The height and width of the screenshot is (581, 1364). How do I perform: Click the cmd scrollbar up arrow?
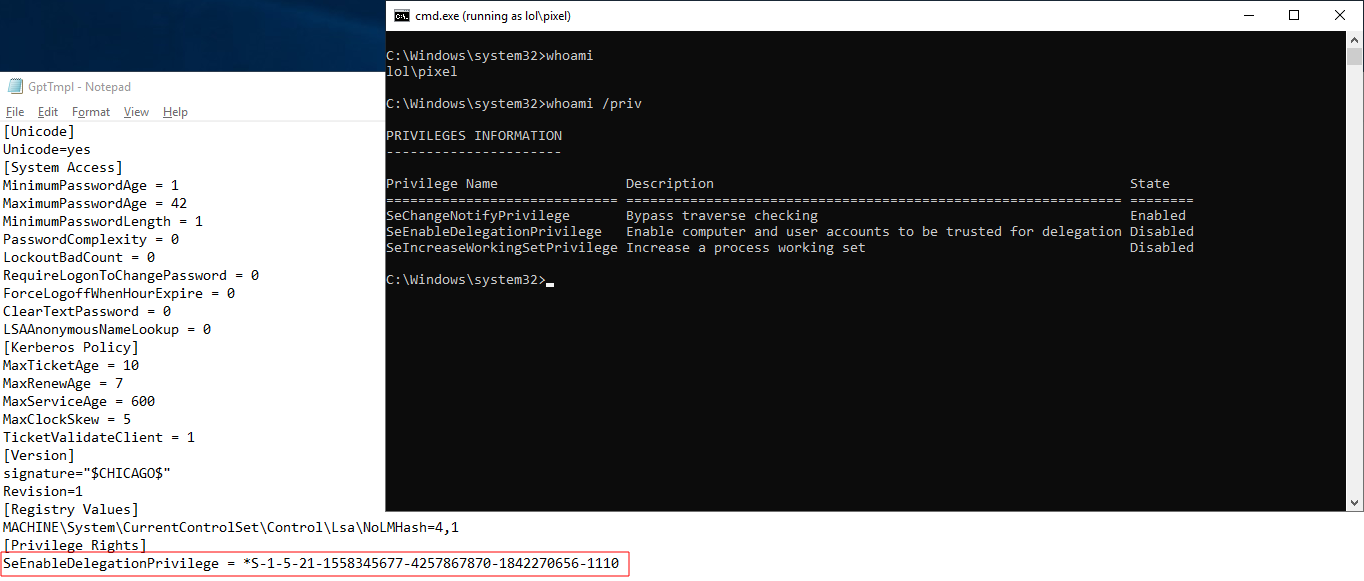click(x=1354, y=41)
